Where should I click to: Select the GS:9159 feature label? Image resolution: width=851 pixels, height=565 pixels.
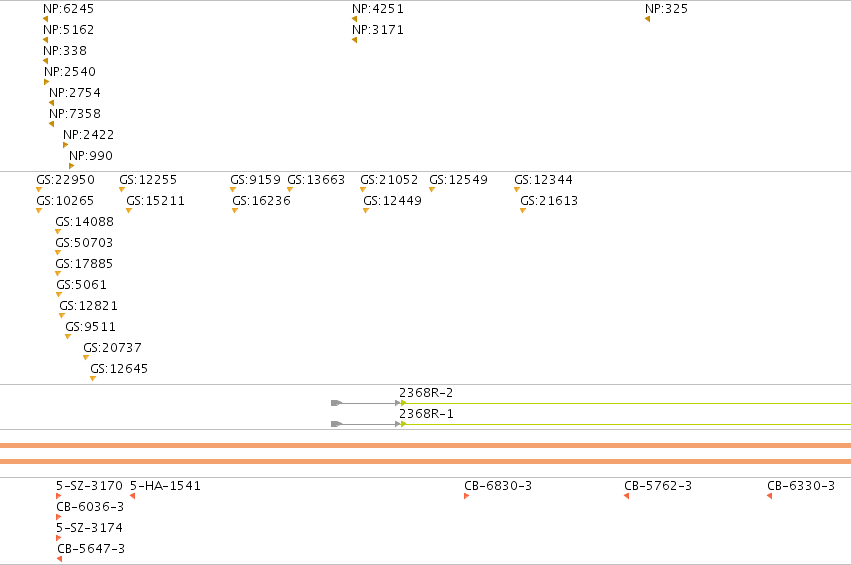(256, 180)
